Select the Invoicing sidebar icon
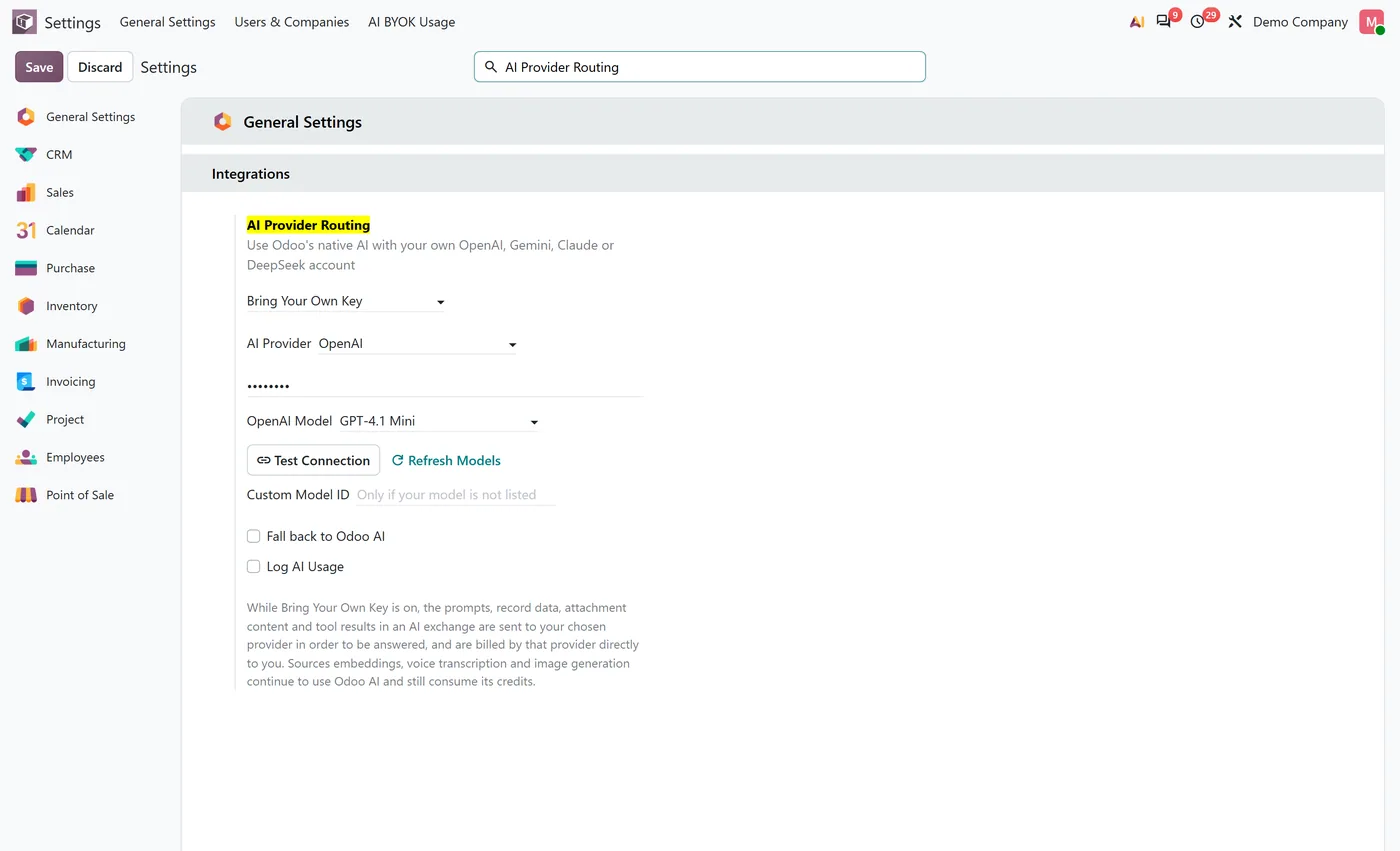The image size is (1400, 851). [x=26, y=382]
